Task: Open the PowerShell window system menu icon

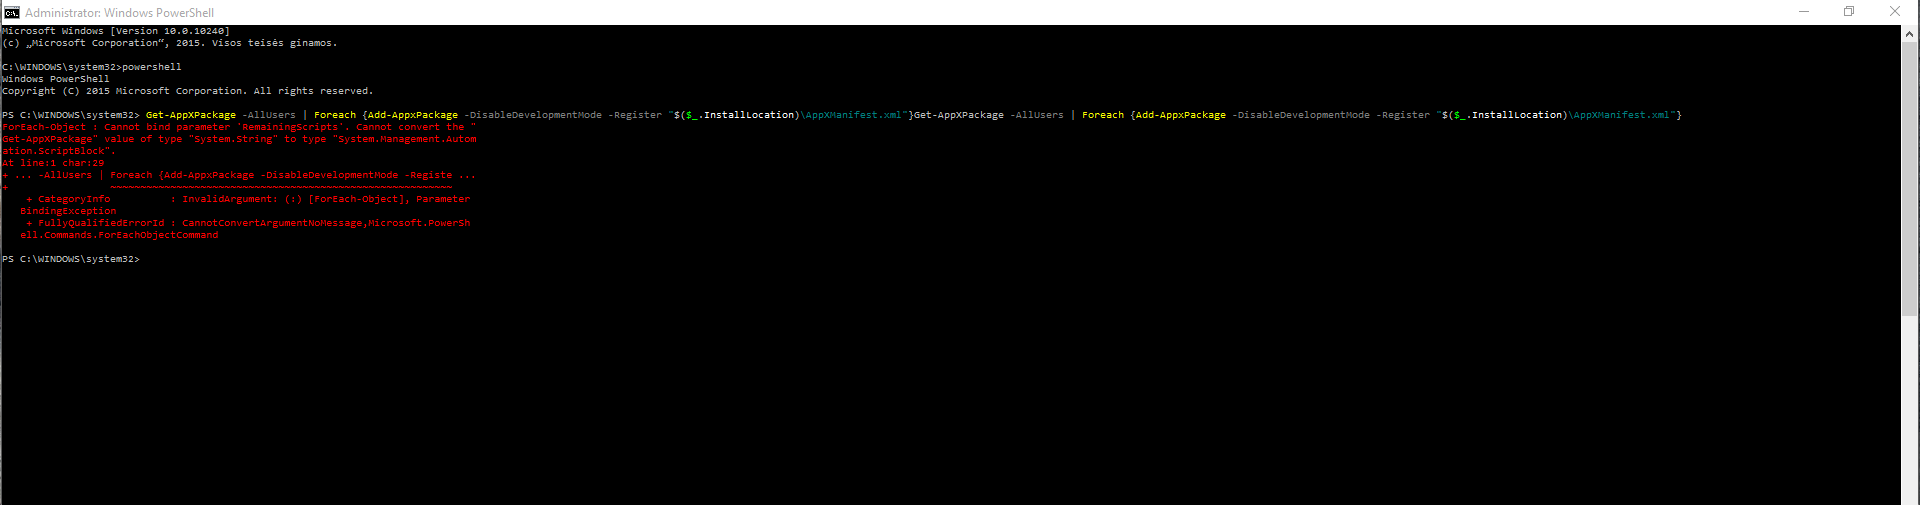Action: click(11, 12)
